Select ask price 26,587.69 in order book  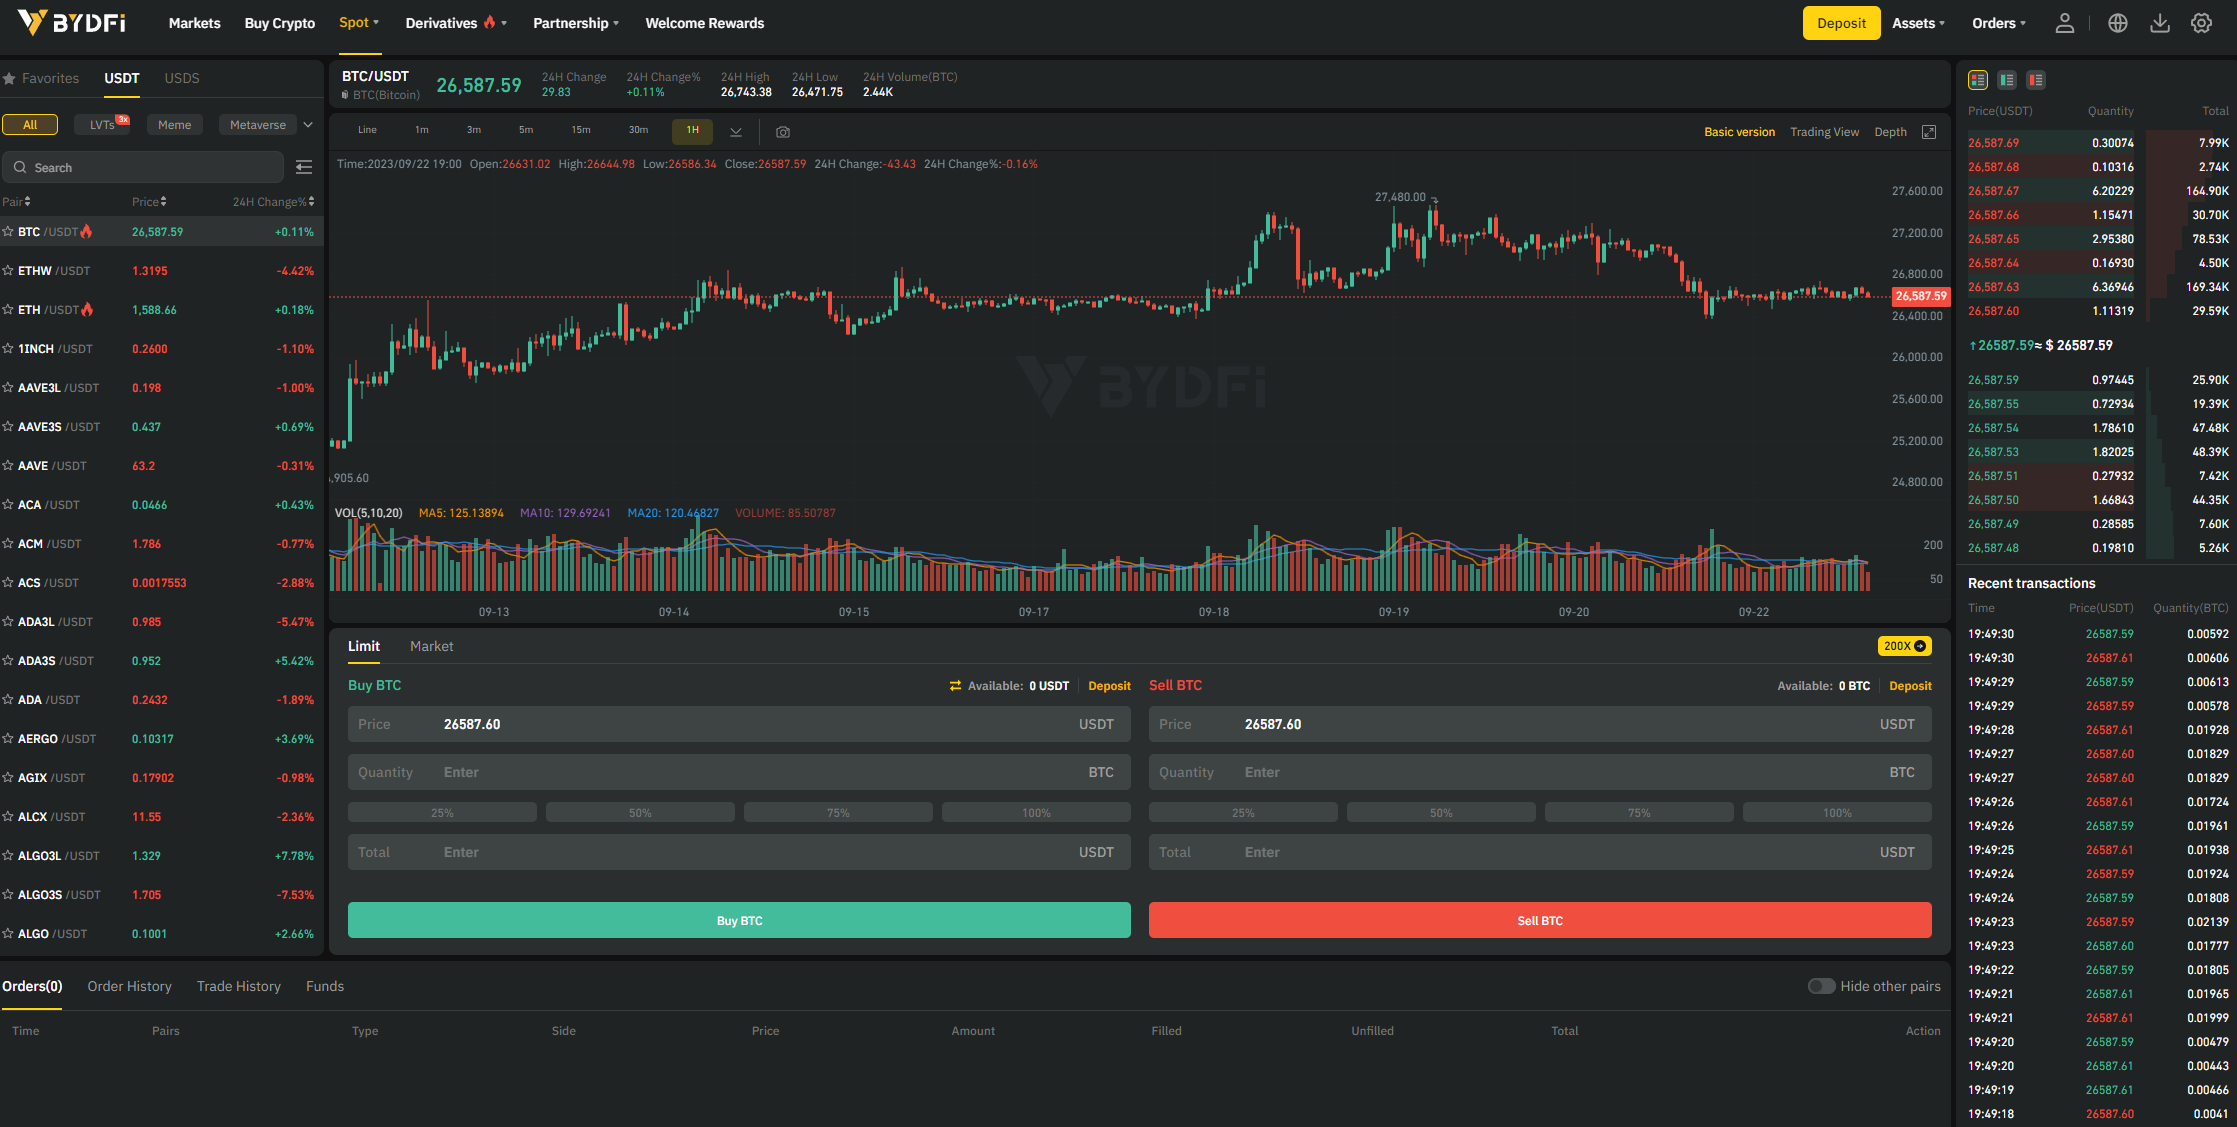point(1993,143)
